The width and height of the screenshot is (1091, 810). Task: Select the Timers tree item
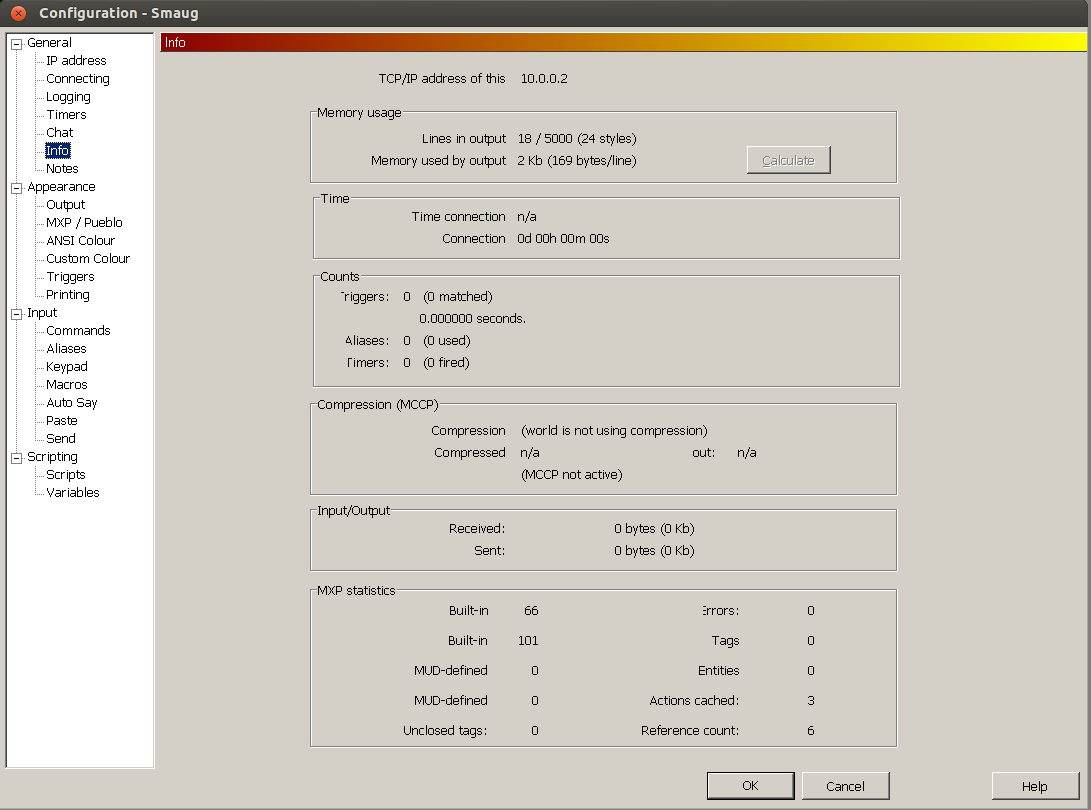[66, 115]
